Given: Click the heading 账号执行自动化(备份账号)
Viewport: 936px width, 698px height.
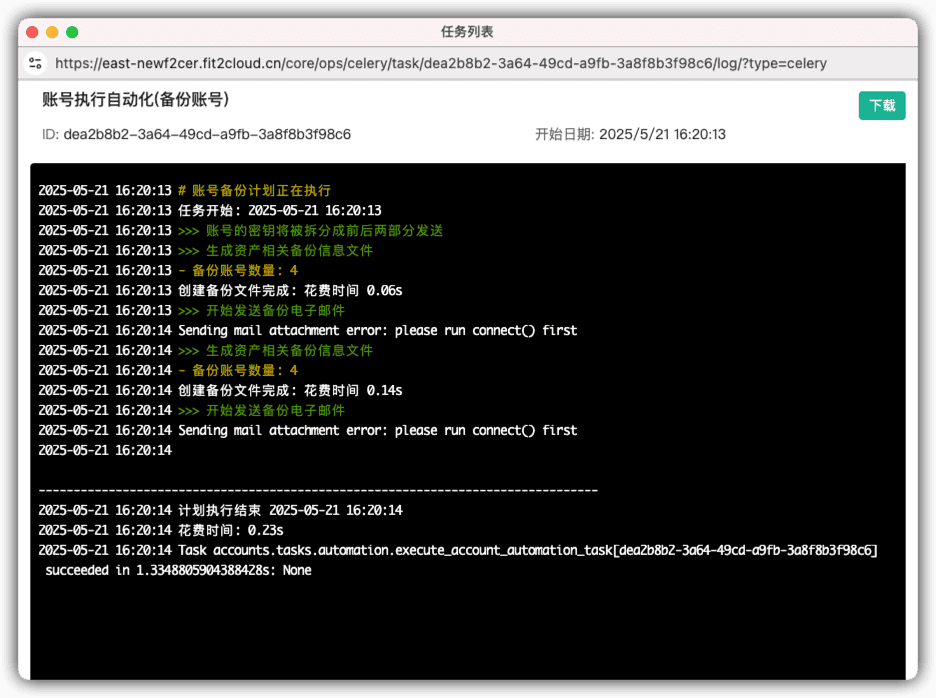Looking at the screenshot, I should pyautogui.click(x=136, y=99).
